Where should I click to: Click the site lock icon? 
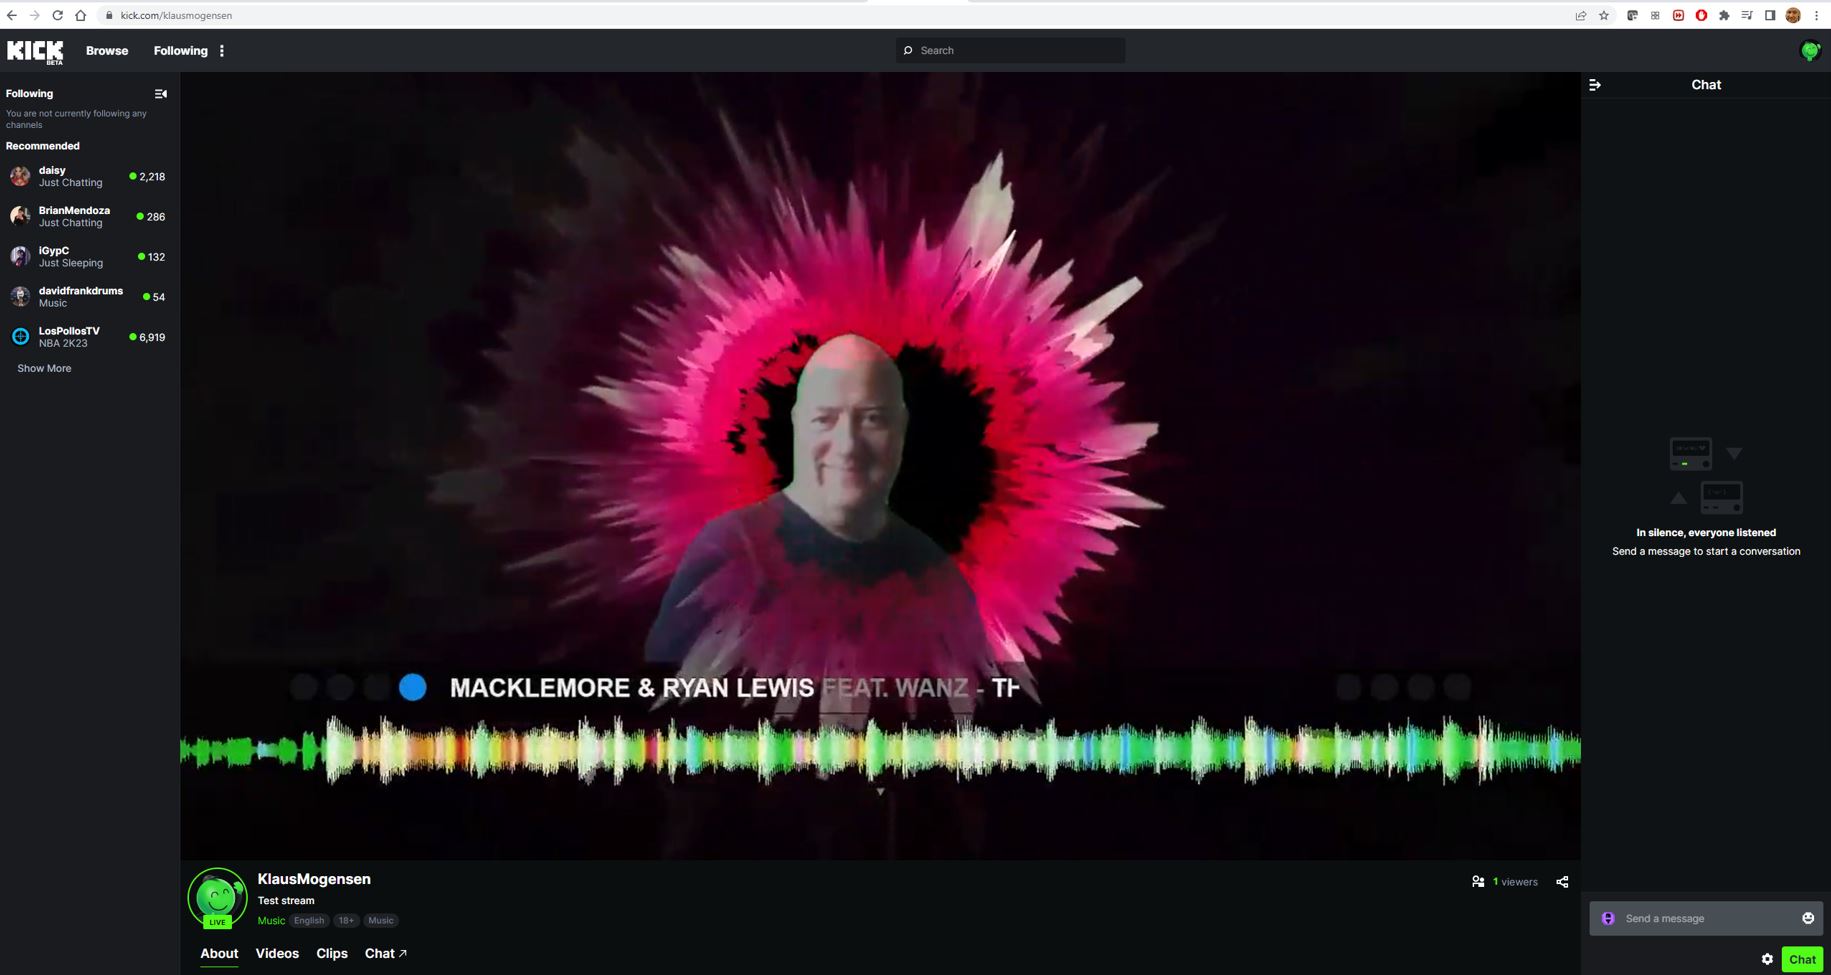pyautogui.click(x=109, y=15)
